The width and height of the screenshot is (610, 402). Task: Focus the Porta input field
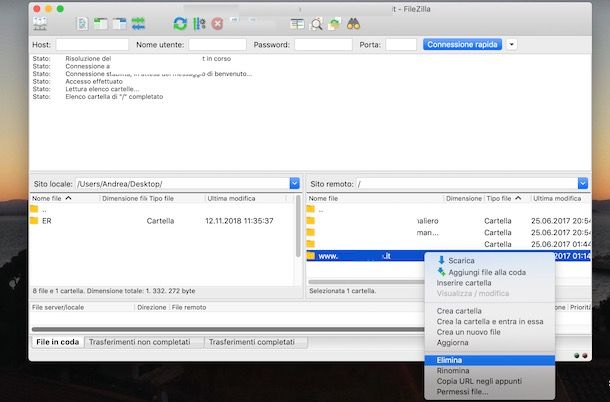click(401, 44)
